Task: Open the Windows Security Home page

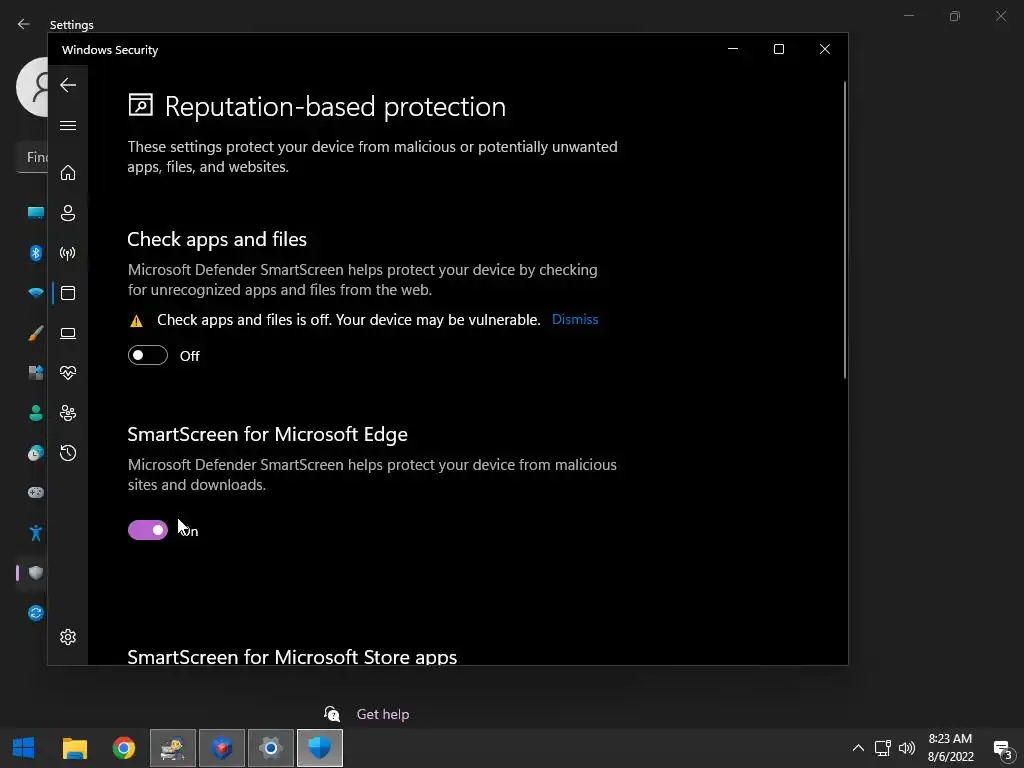Action: click(68, 172)
